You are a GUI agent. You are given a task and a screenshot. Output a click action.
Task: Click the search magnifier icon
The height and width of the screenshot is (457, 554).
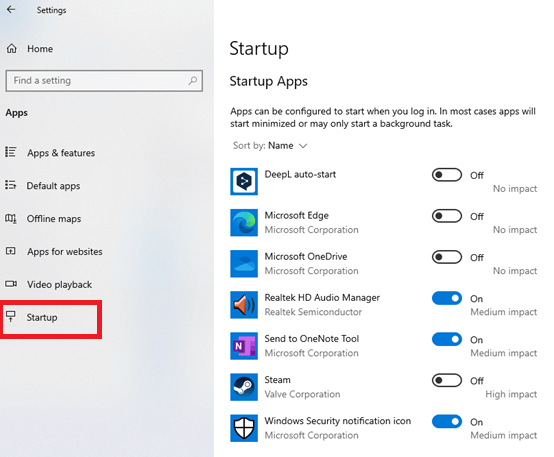(x=193, y=81)
